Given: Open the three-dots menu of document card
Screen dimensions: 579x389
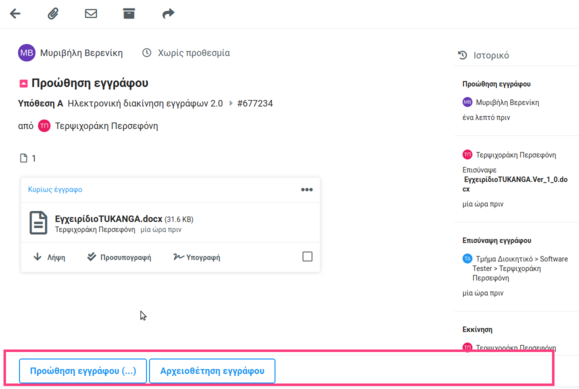Looking at the screenshot, I should click(x=307, y=190).
